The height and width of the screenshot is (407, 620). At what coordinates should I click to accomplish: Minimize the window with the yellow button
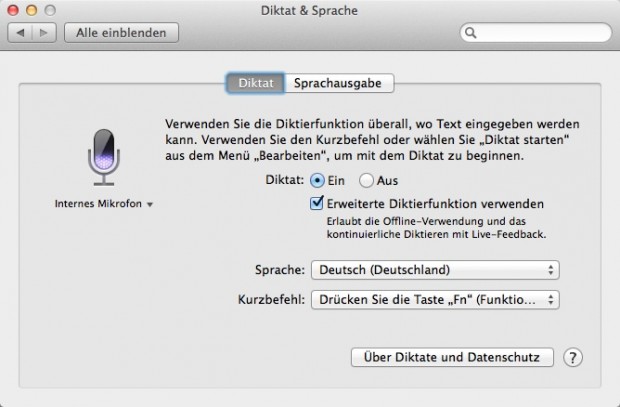point(32,10)
